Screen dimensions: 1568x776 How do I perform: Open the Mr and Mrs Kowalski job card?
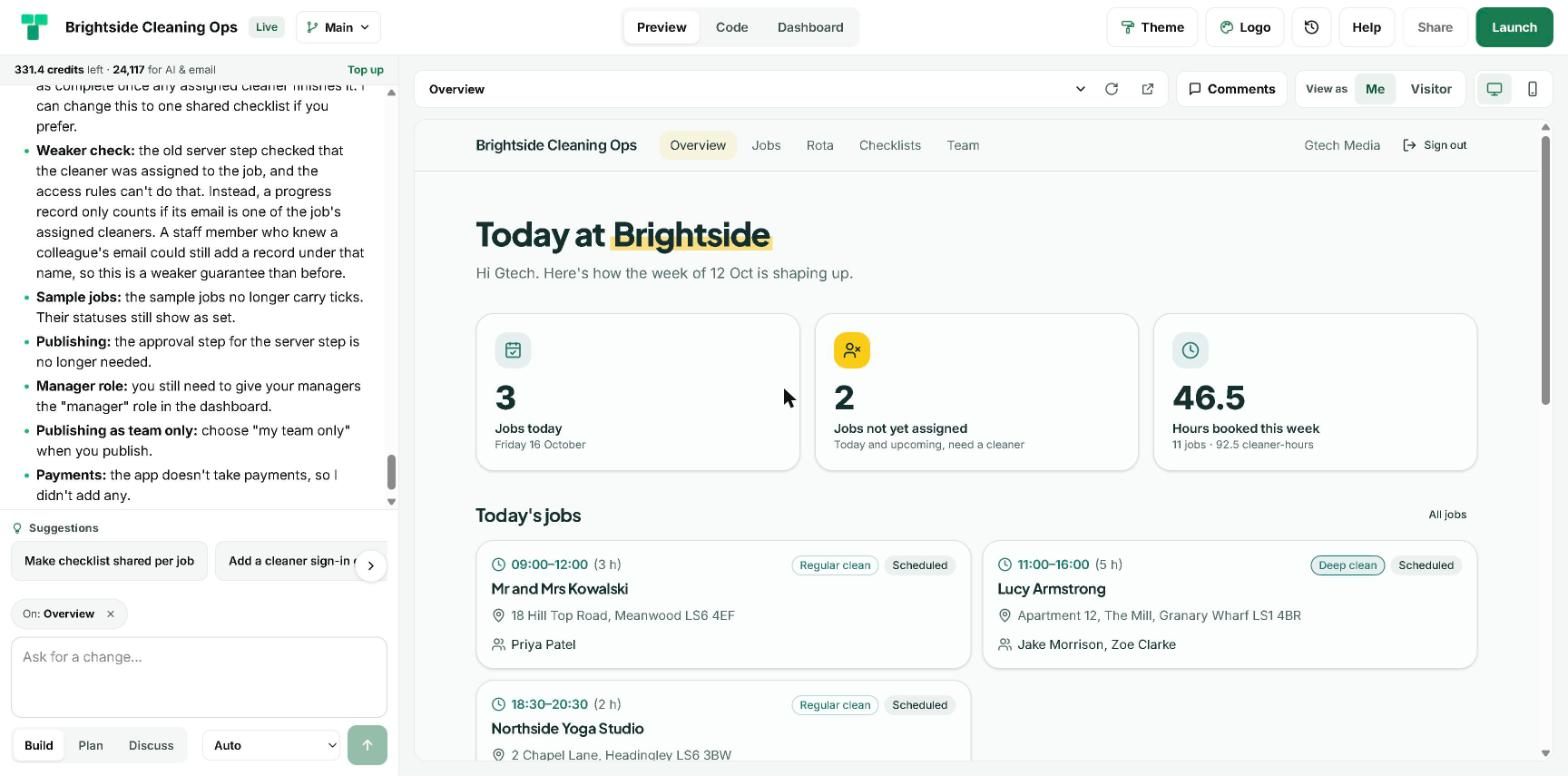click(723, 604)
